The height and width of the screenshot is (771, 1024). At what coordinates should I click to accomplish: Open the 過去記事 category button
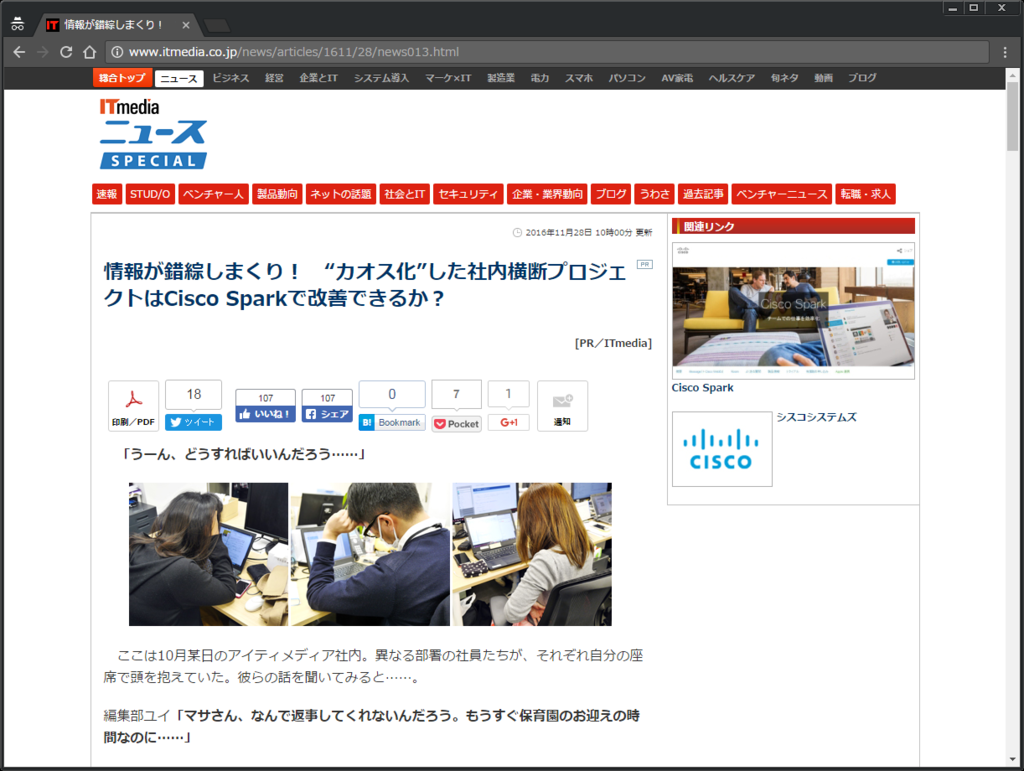point(703,194)
